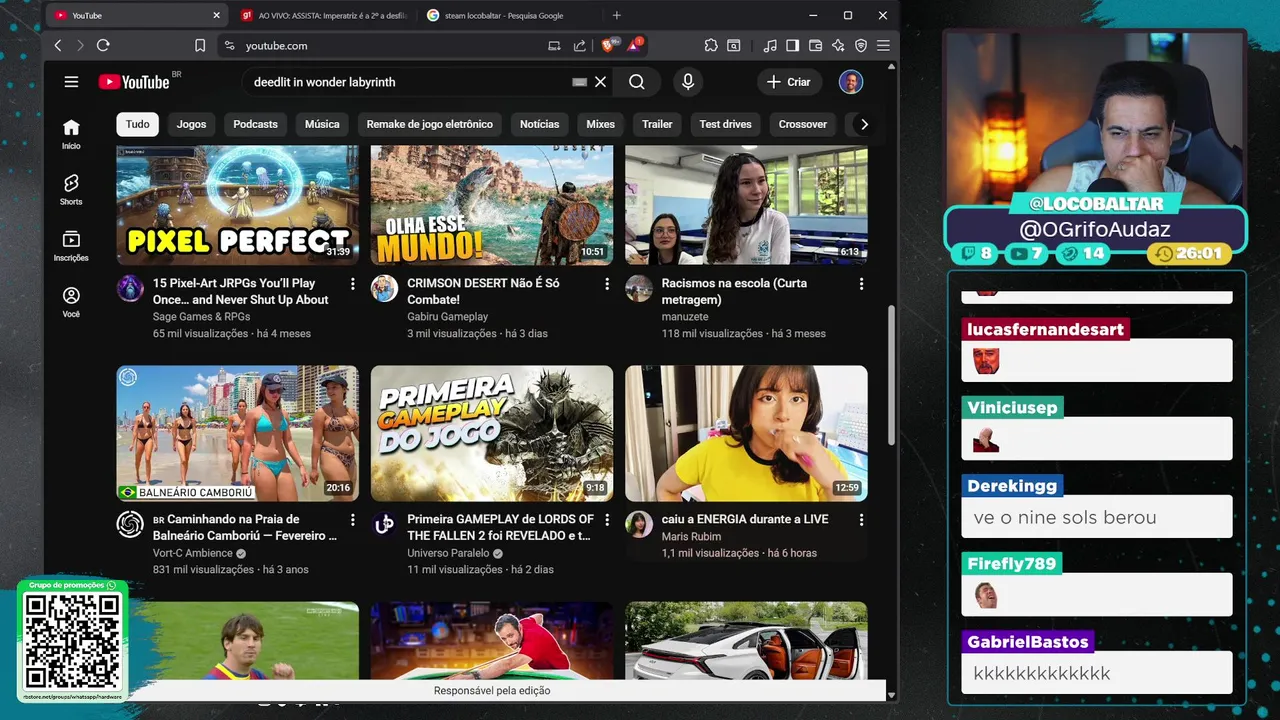Screen dimensions: 1280x720
Task: Open the music note playlist icon
Action: tap(770, 45)
